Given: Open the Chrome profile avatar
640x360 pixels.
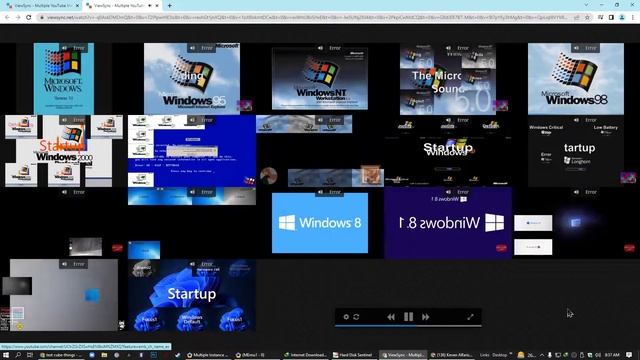Looking at the screenshot, I should point(622,18).
